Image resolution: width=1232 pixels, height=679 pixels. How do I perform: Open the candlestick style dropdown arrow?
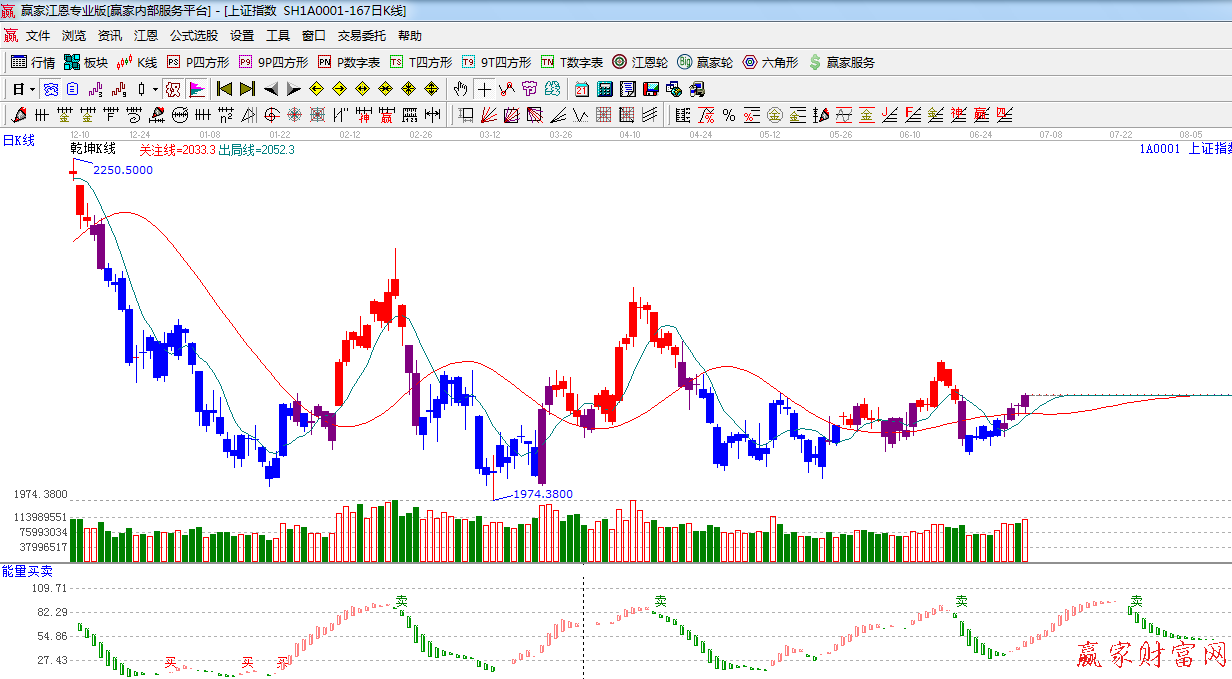coord(155,89)
